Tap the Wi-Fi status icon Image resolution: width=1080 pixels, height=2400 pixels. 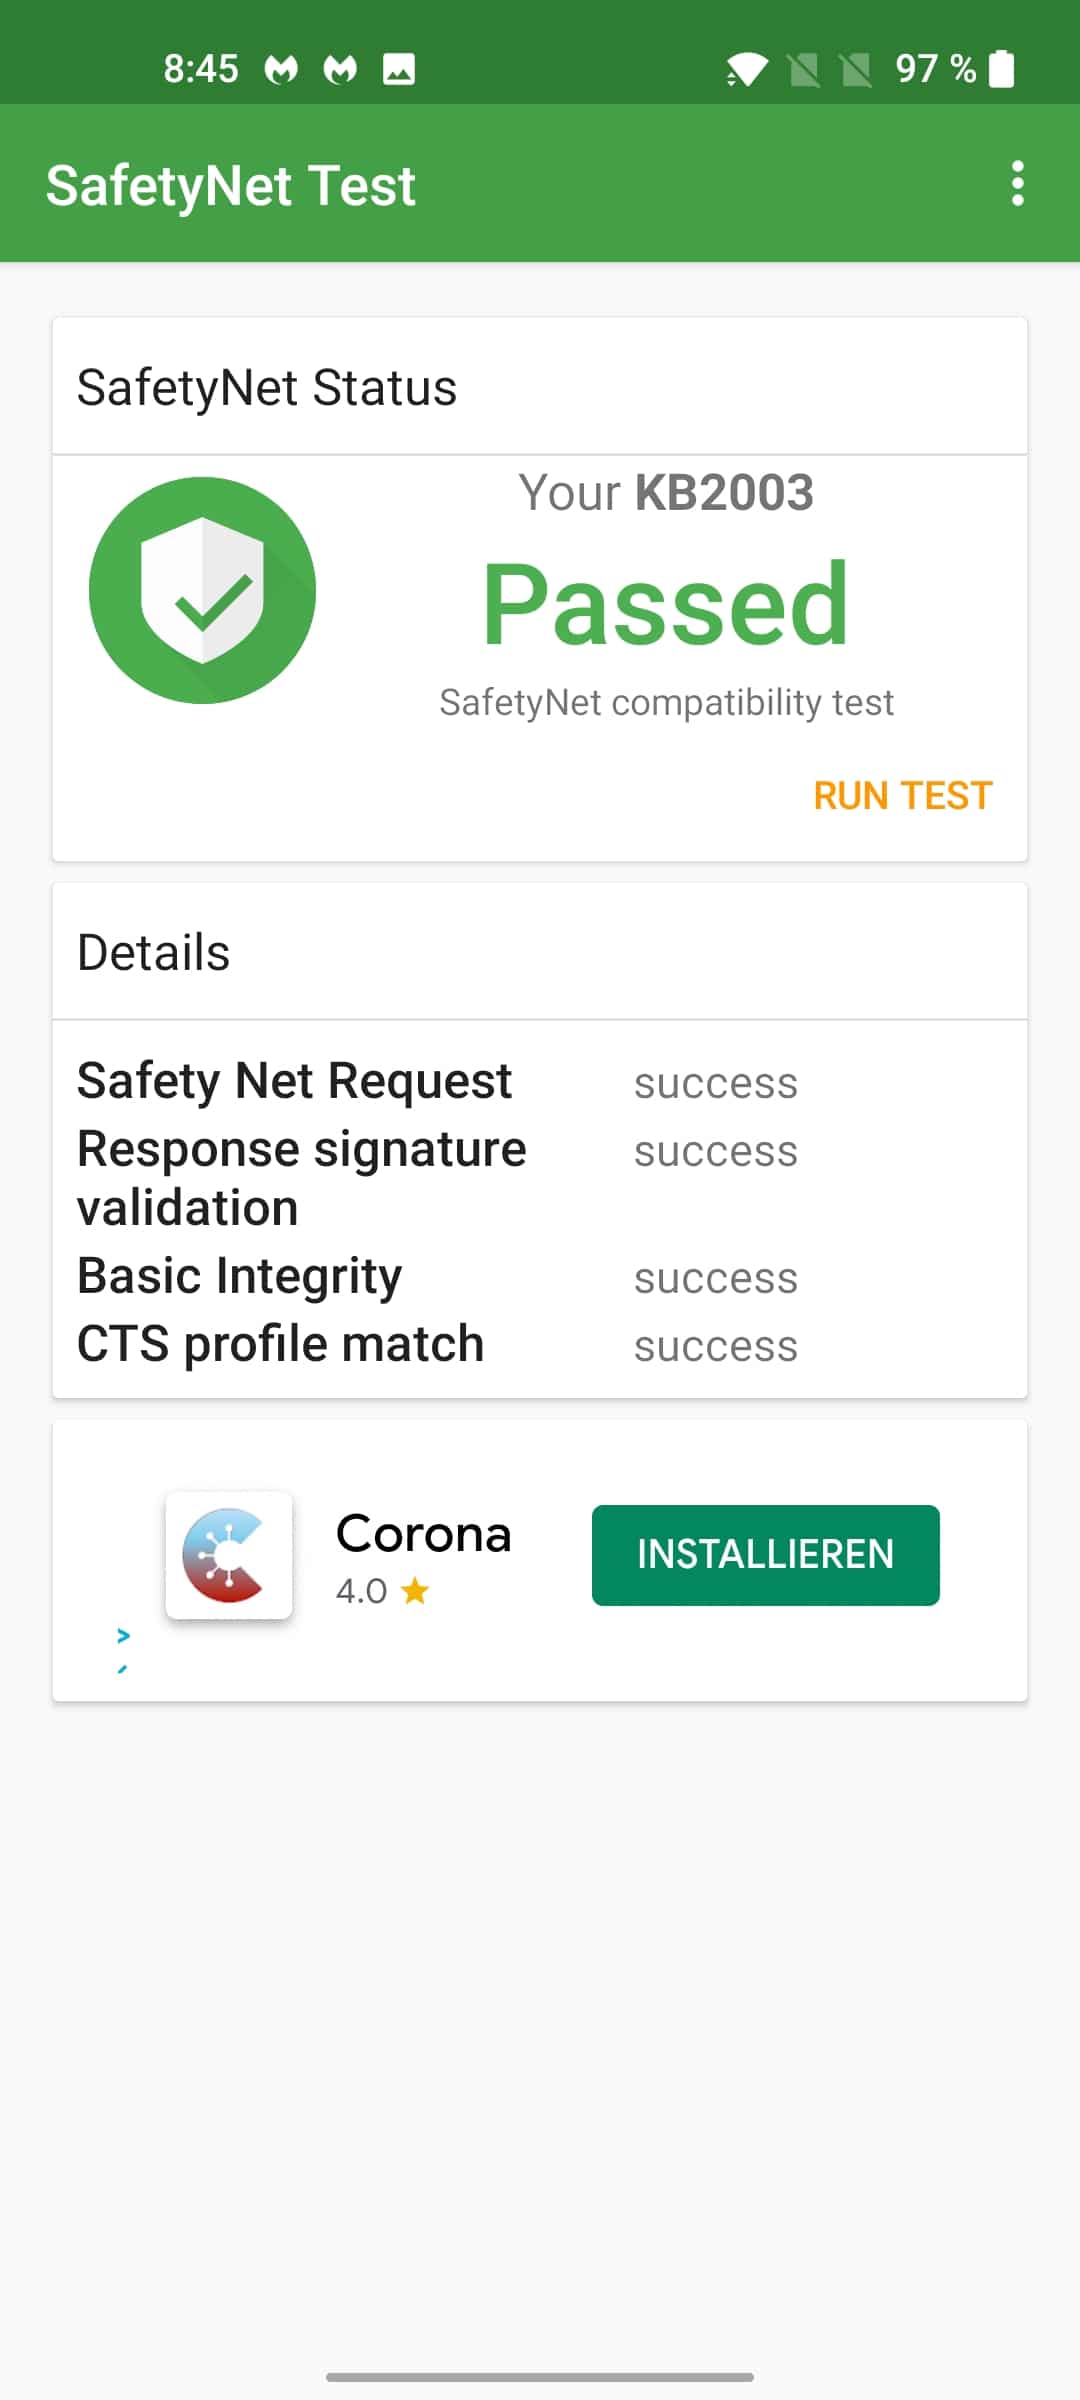[x=747, y=69]
